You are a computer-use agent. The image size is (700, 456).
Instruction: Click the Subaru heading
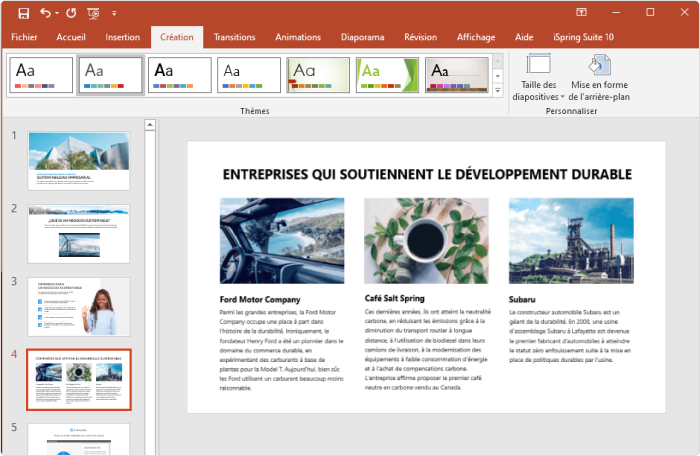click(522, 299)
